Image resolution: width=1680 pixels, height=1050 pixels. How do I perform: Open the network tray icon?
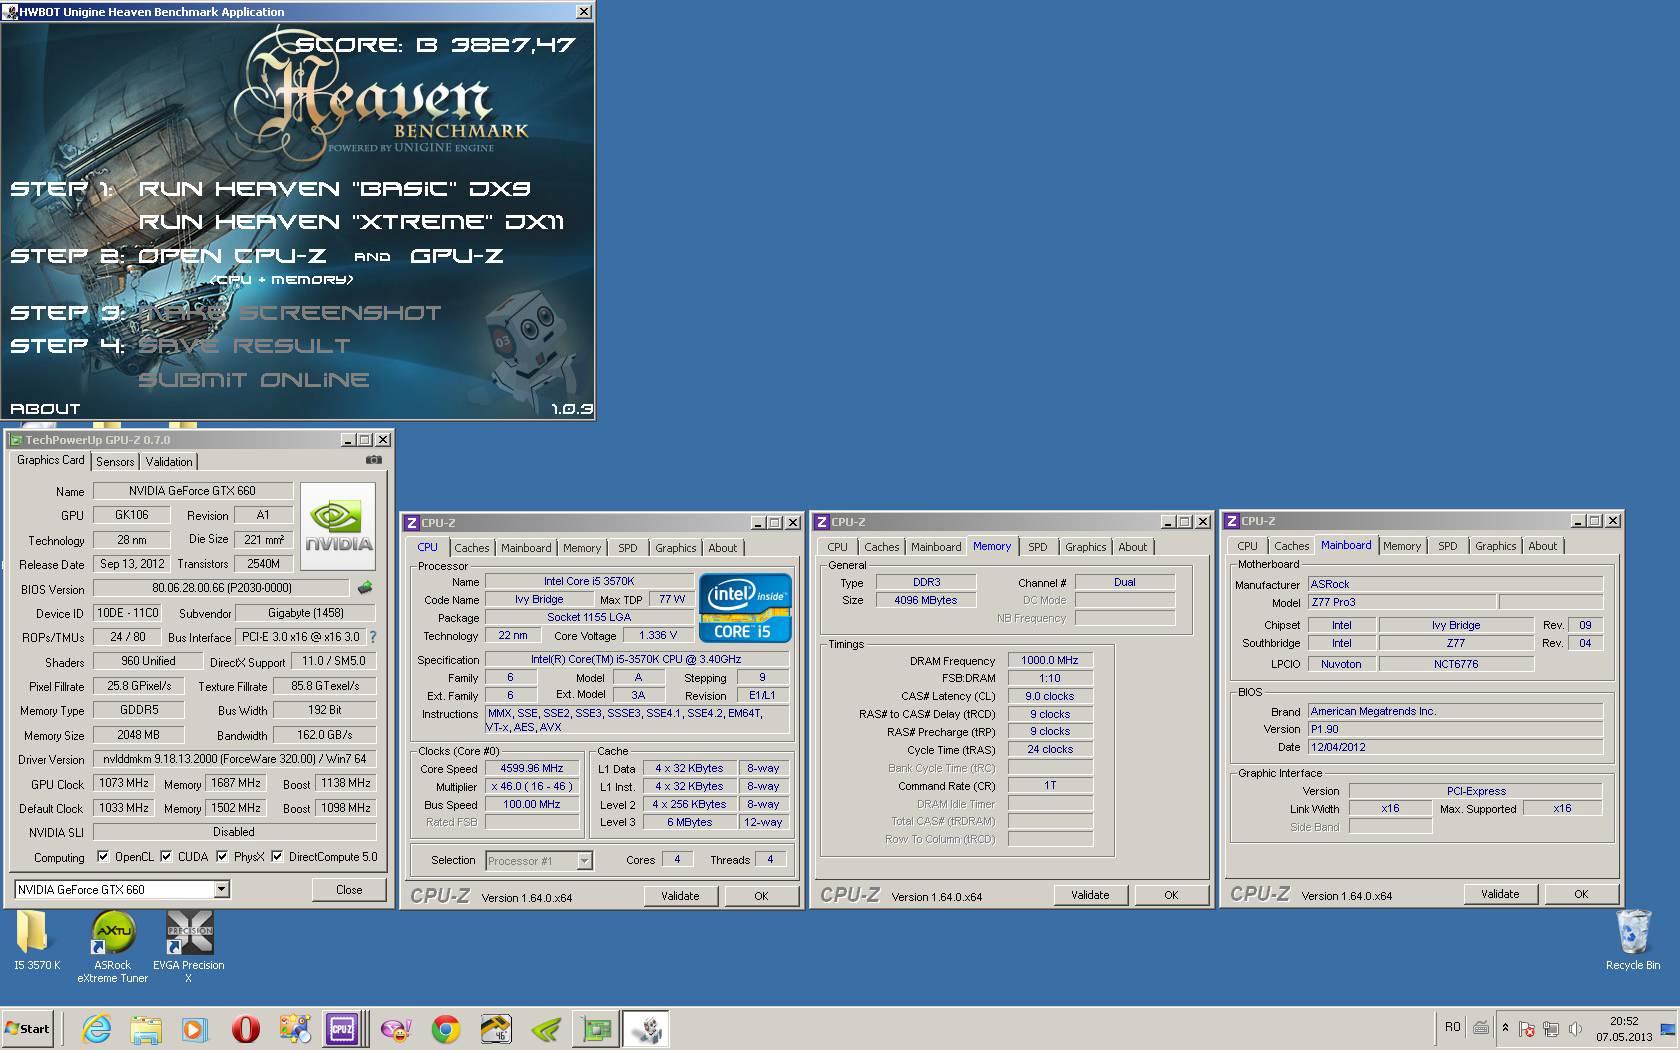(1551, 1029)
